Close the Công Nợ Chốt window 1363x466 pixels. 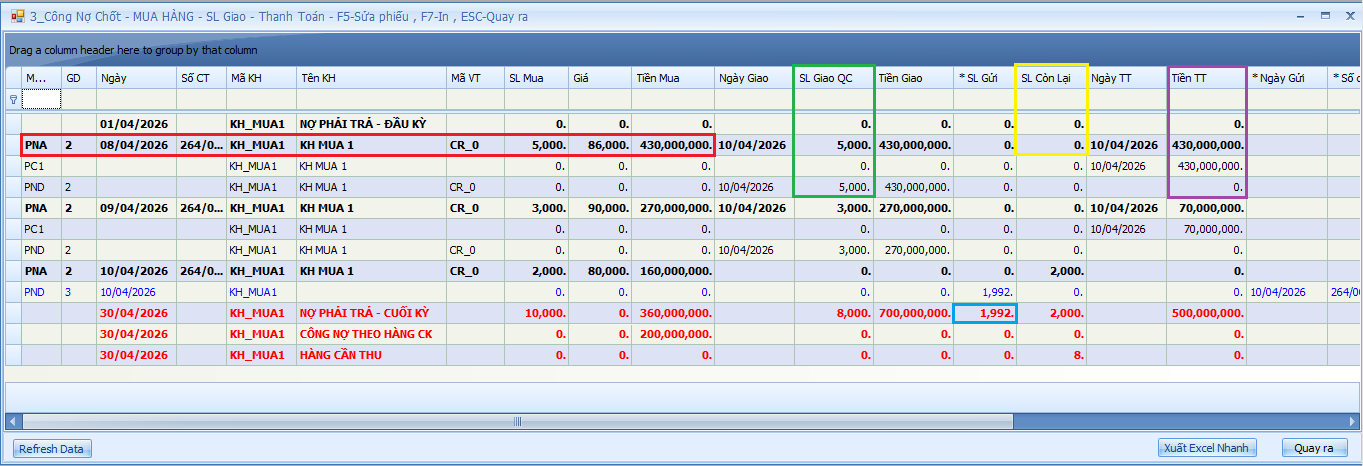tap(1346, 16)
